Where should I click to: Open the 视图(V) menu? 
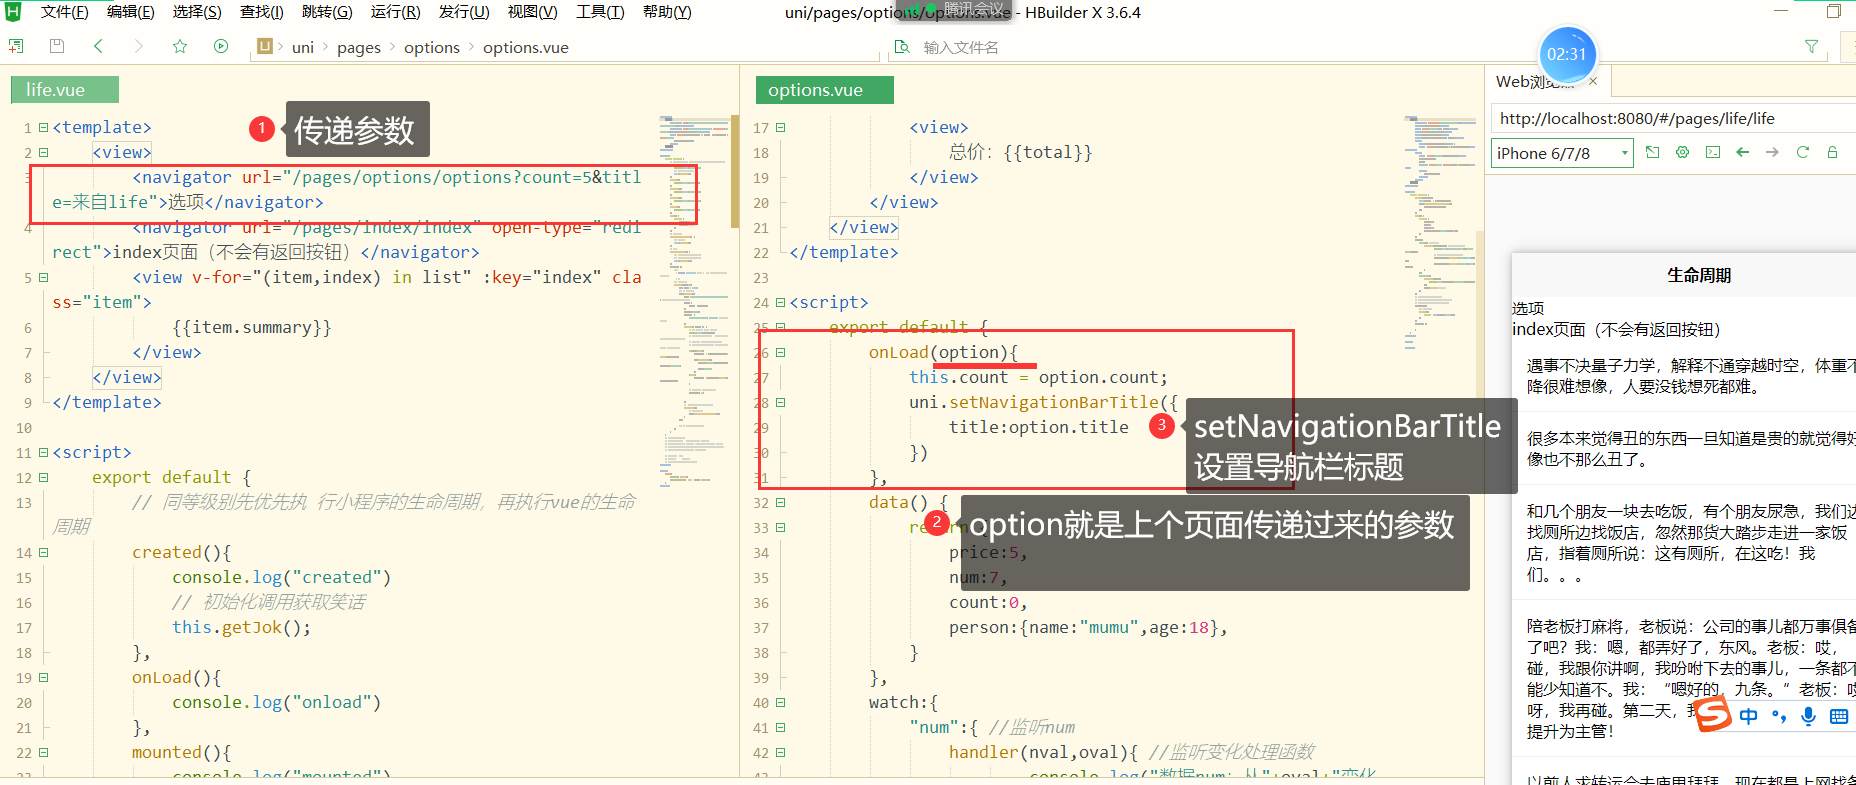pos(533,12)
